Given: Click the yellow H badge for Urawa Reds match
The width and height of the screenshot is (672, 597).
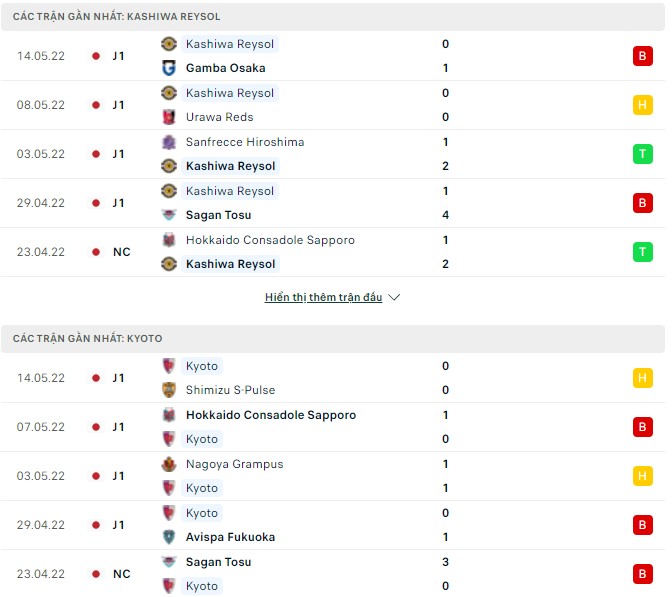Looking at the screenshot, I should click(642, 105).
